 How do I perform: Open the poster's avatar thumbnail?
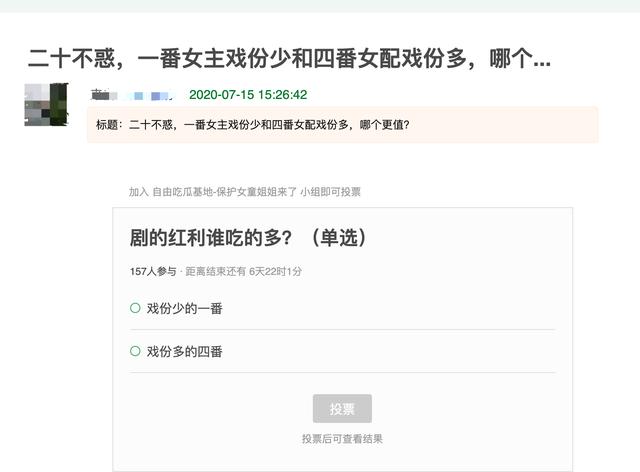47,105
